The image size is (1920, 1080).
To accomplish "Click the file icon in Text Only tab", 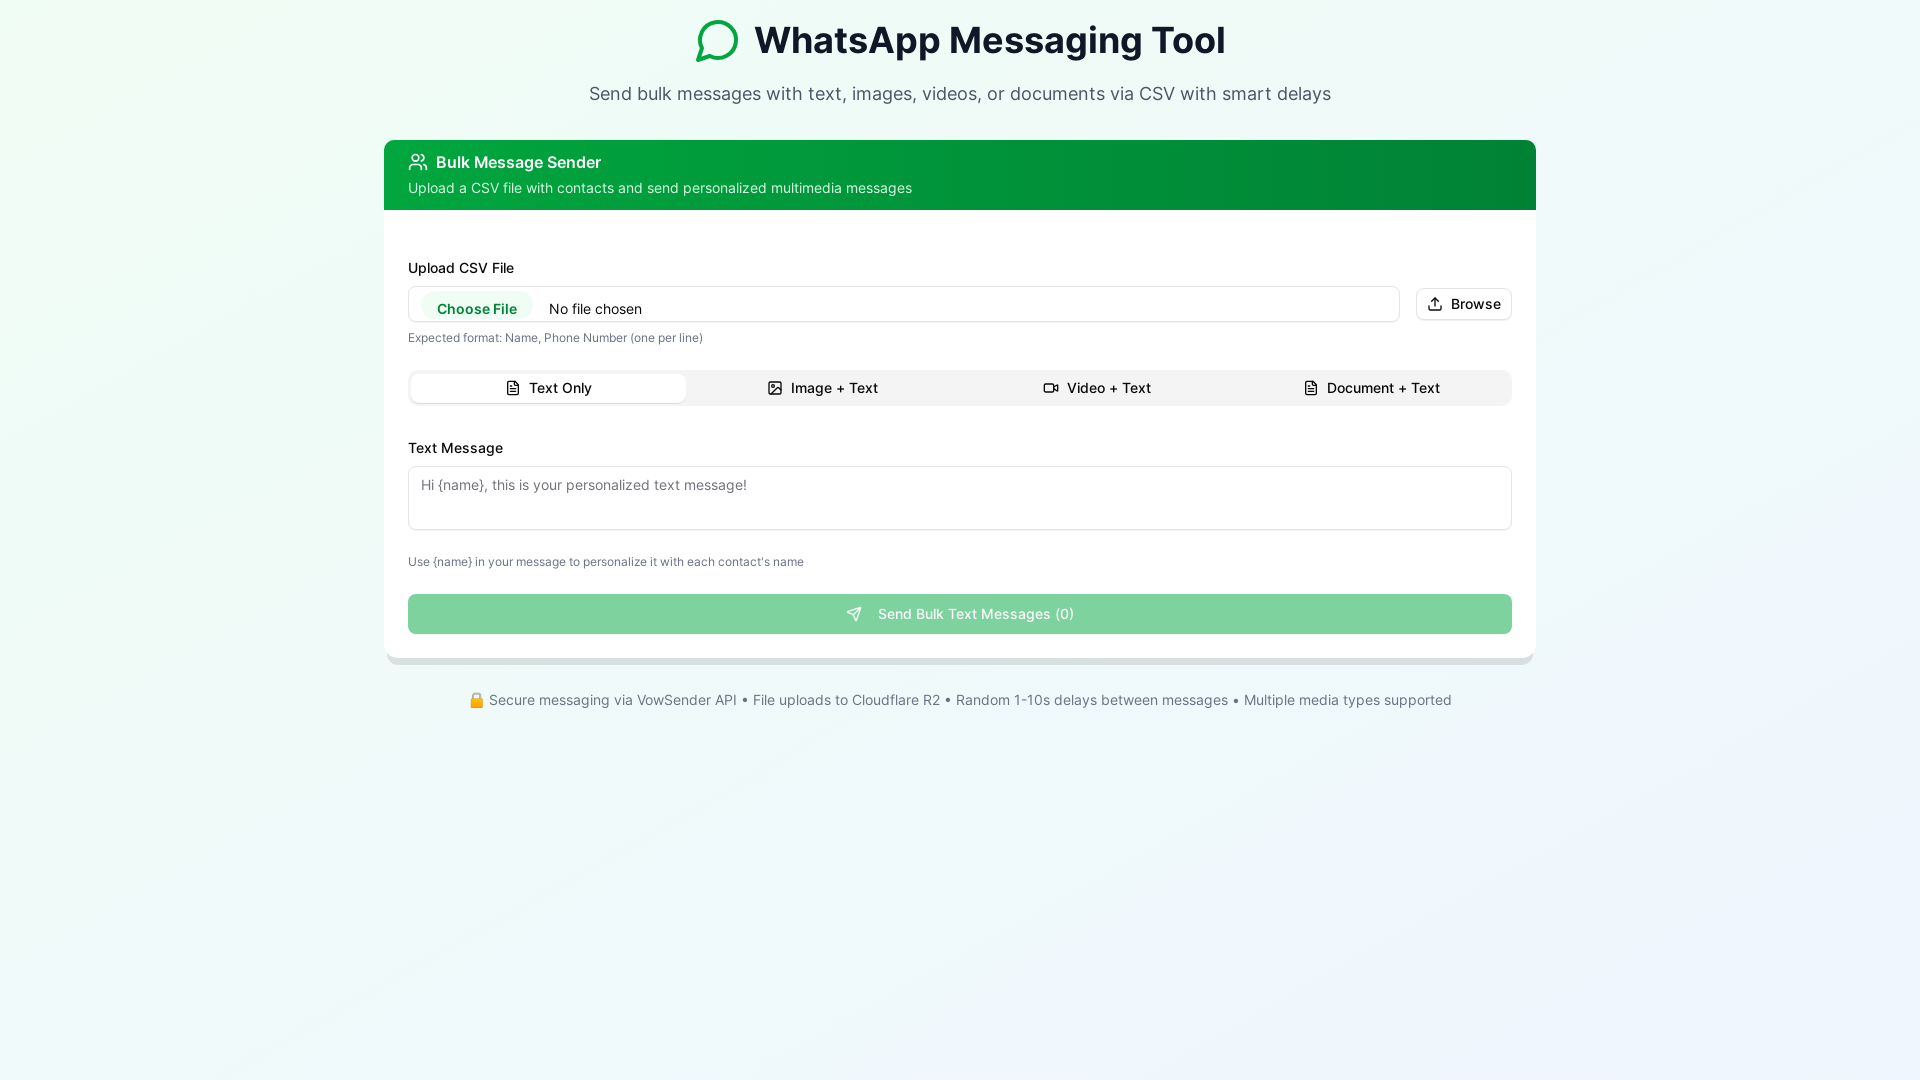I will coord(513,388).
